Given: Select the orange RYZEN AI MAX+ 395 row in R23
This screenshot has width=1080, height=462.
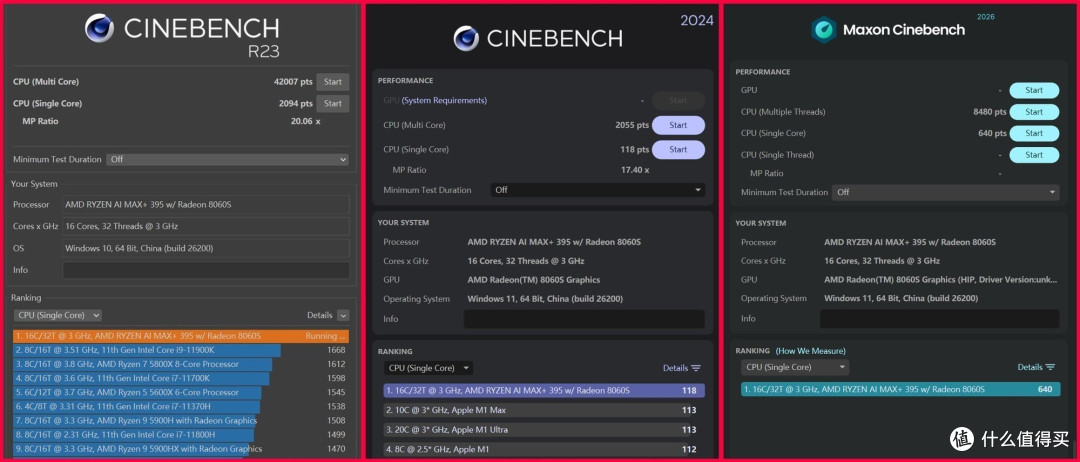Looking at the screenshot, I should click(181, 336).
